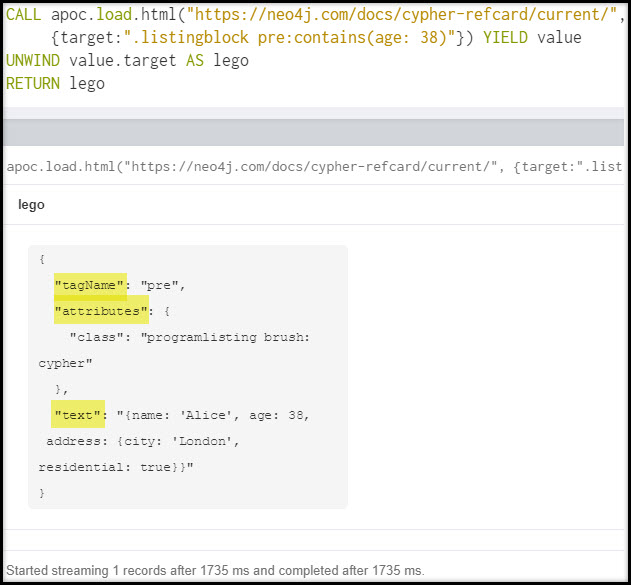This screenshot has height=585, width=631.
Task: Click the RETURN lego line
Action: coord(55,83)
